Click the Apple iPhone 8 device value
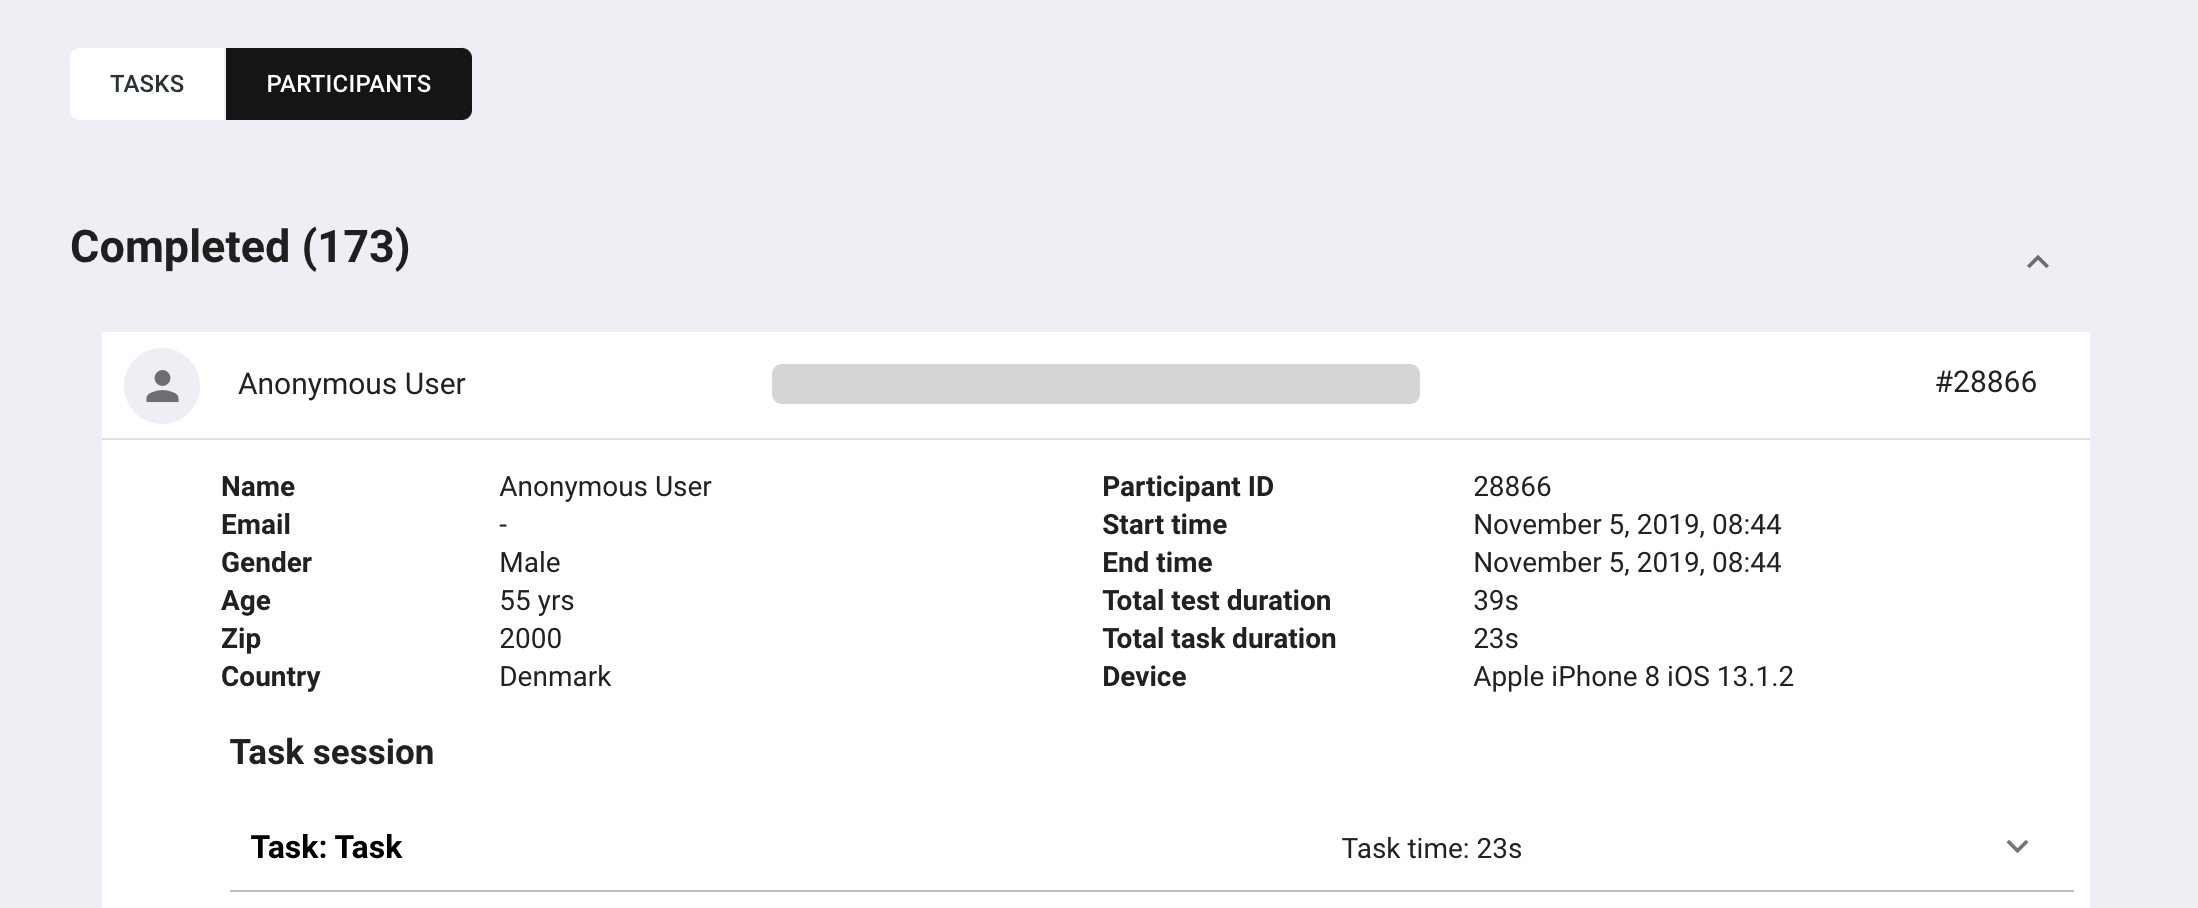2198x908 pixels. click(1633, 677)
